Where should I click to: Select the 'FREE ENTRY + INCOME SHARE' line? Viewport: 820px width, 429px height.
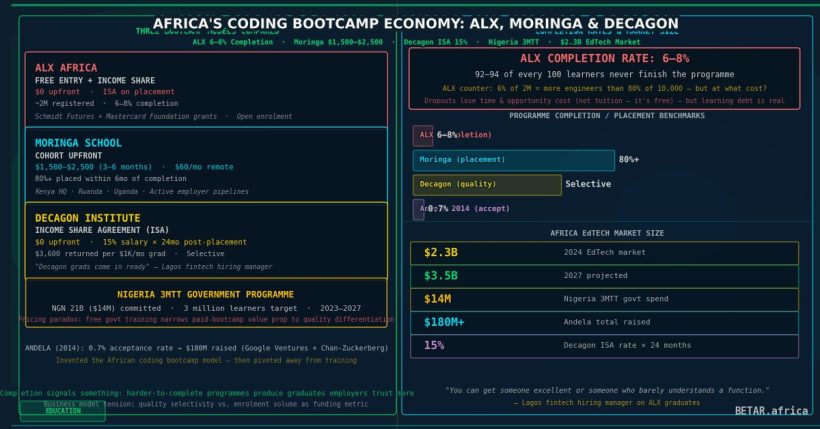click(95, 81)
